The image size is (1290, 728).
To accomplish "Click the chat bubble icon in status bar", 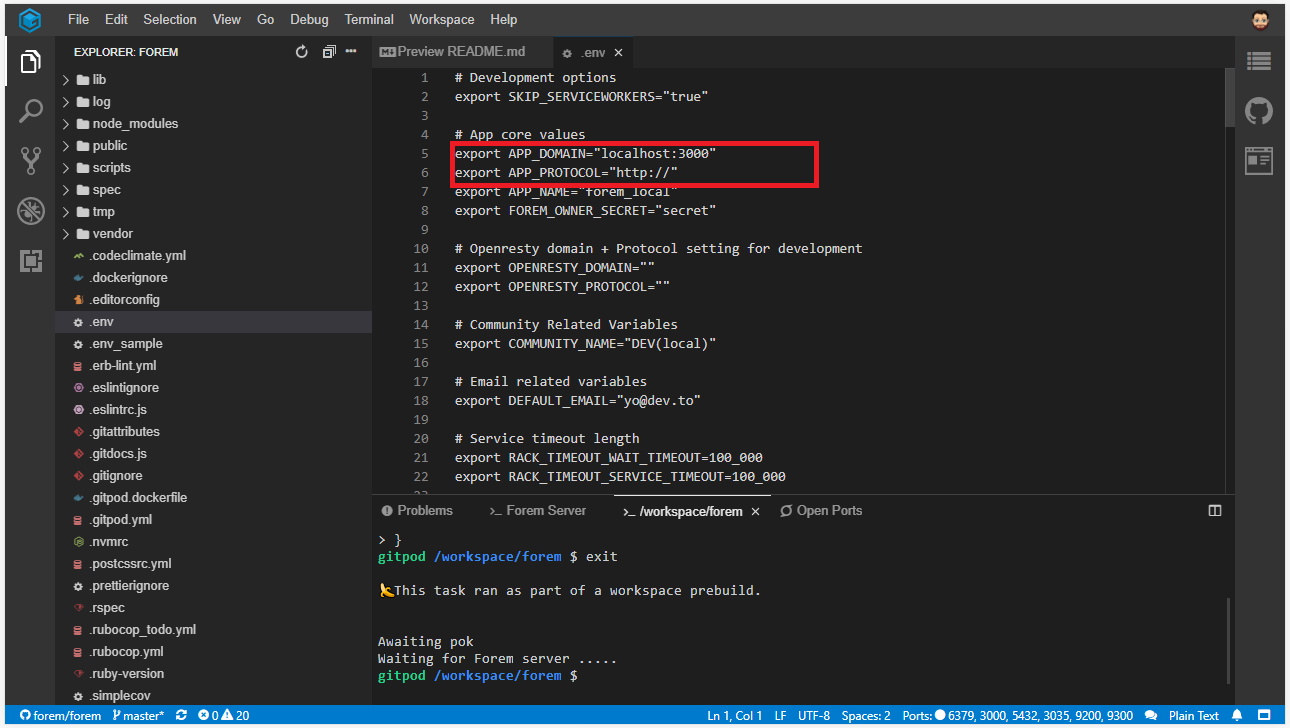I will [1151, 715].
